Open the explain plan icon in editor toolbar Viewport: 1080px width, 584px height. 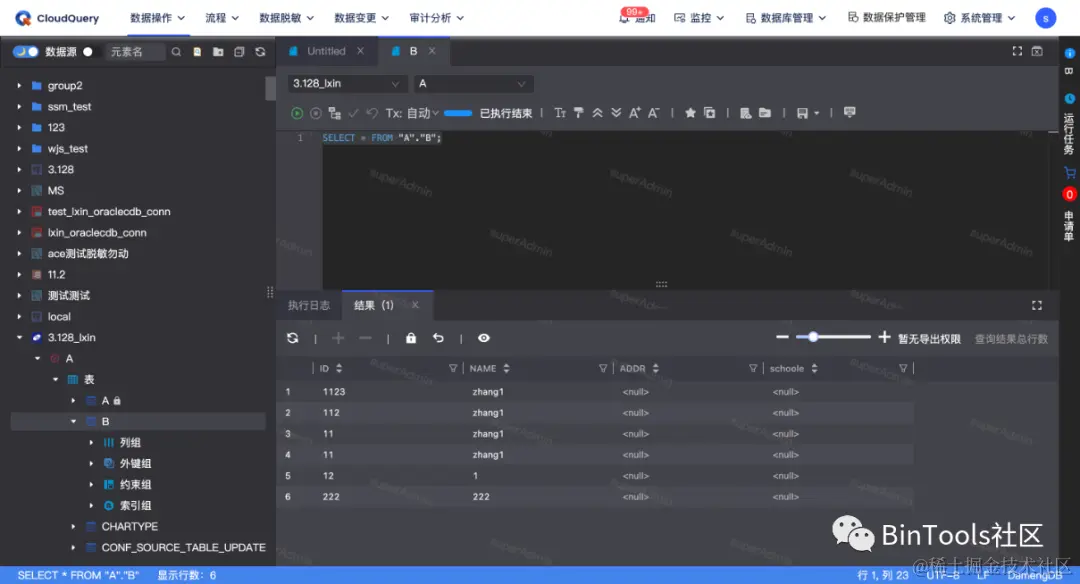(x=335, y=113)
